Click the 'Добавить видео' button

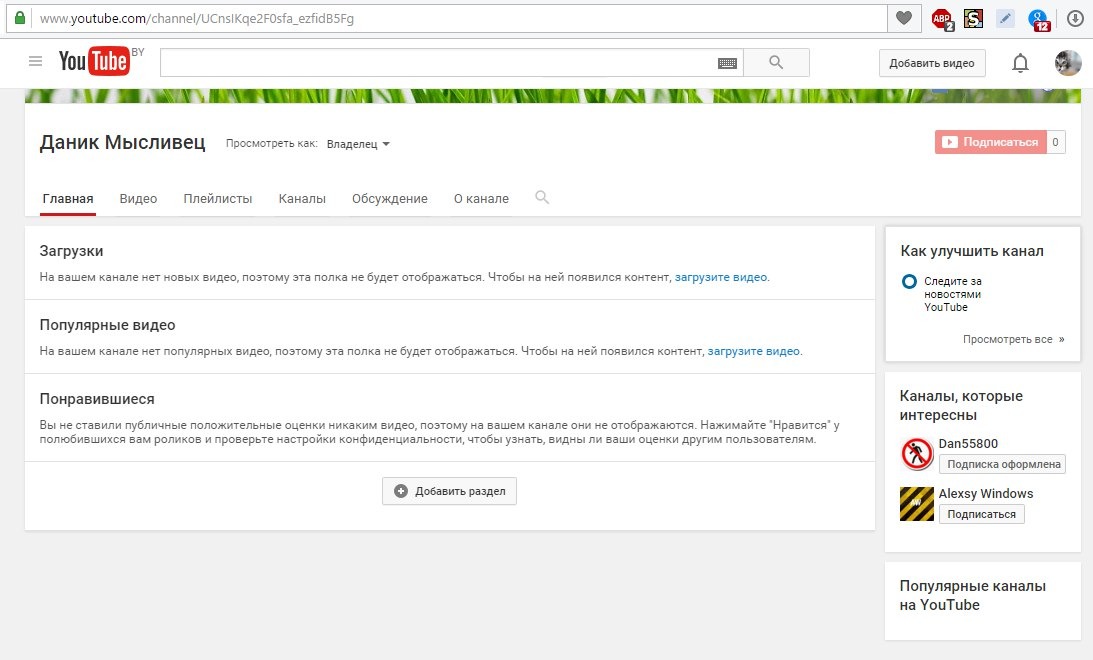click(x=932, y=63)
